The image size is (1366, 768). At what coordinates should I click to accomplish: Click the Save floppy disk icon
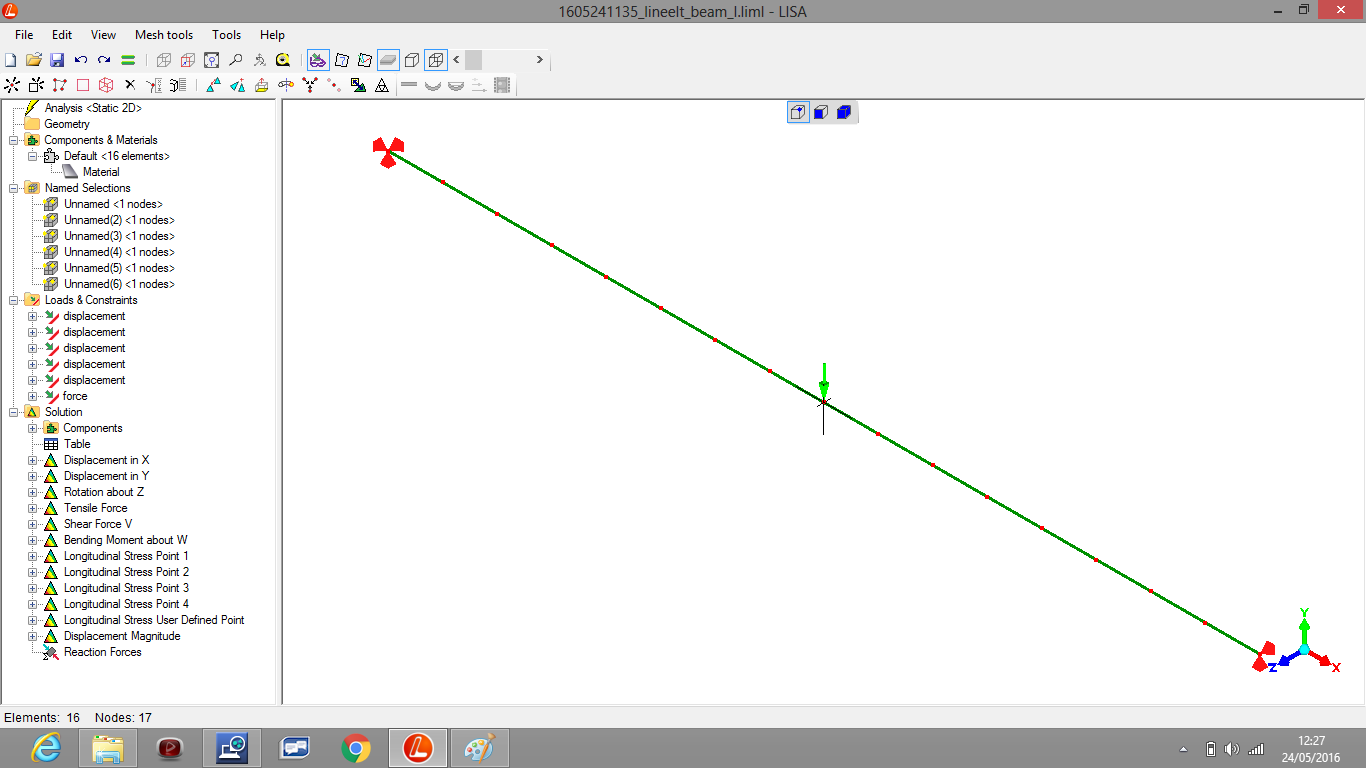(x=57, y=60)
